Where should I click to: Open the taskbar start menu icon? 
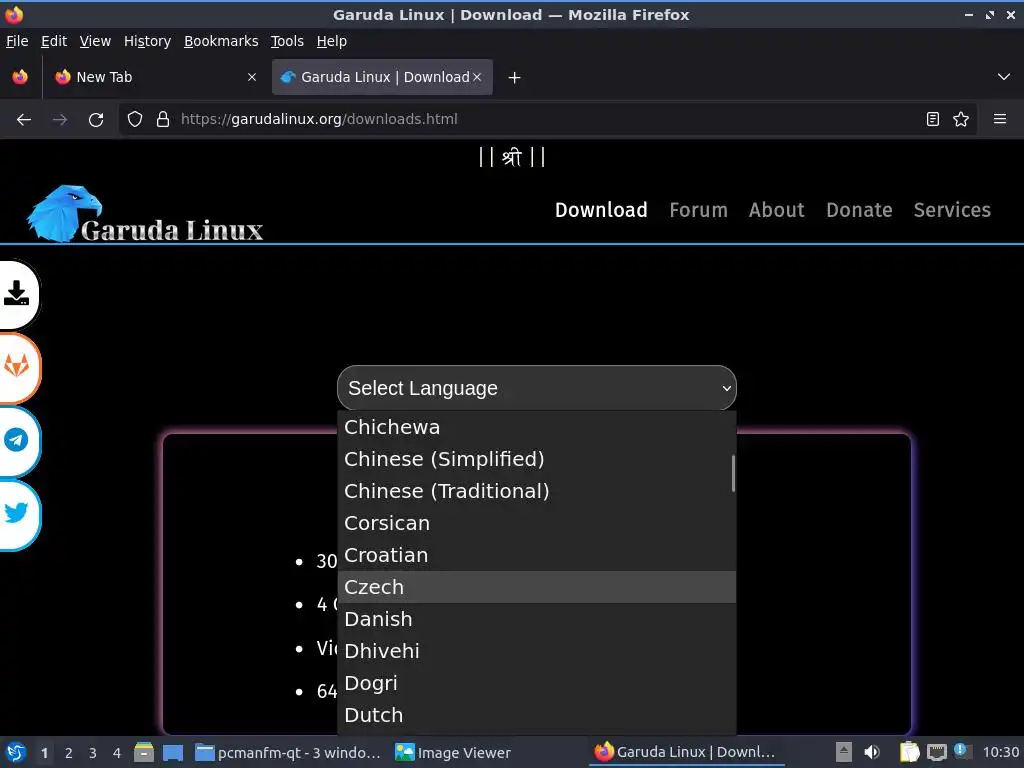tap(16, 752)
